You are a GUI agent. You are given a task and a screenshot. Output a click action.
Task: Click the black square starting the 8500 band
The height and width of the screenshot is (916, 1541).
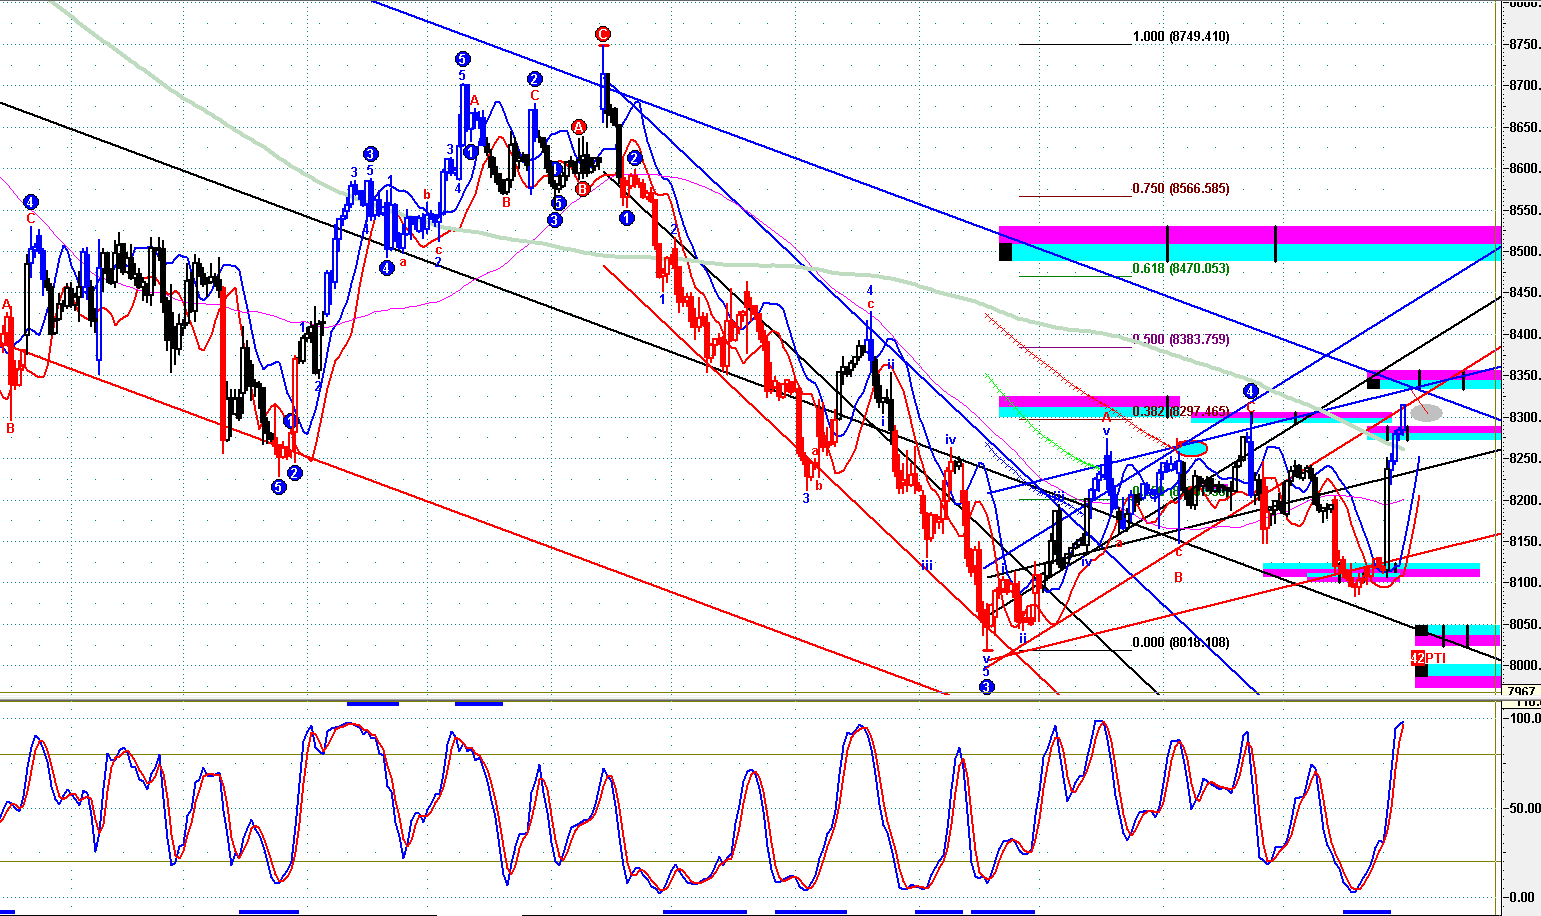(x=1005, y=252)
